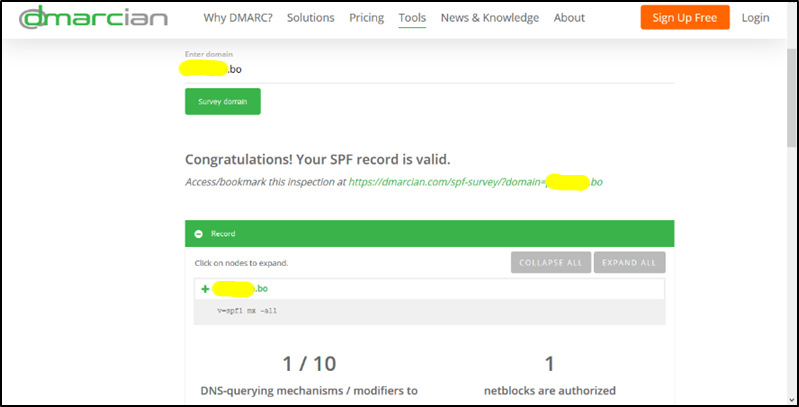Focus the Enter domain input field
This screenshot has width=799, height=407.
click(x=430, y=70)
